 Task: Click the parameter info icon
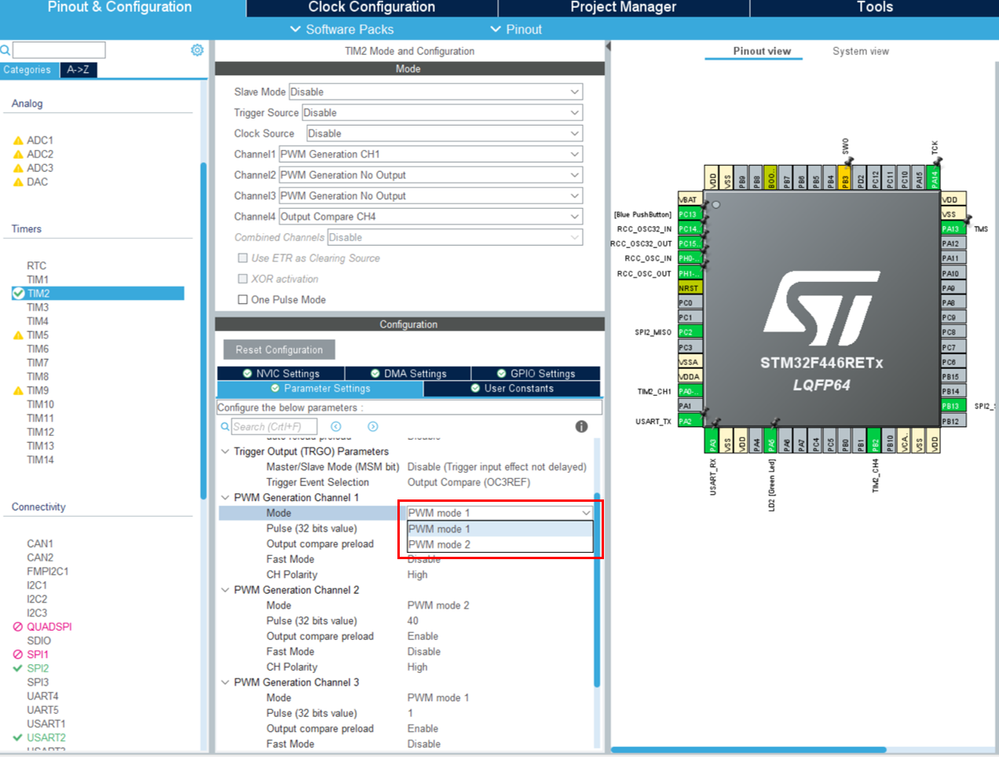581,427
